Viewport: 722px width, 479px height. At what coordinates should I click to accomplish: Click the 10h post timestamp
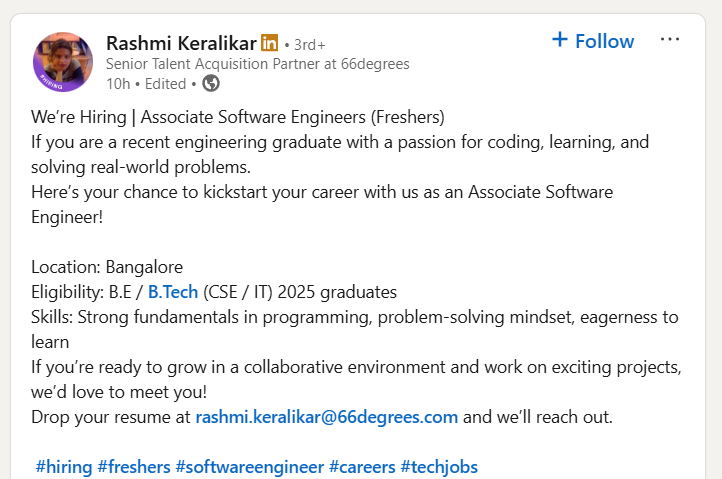117,84
